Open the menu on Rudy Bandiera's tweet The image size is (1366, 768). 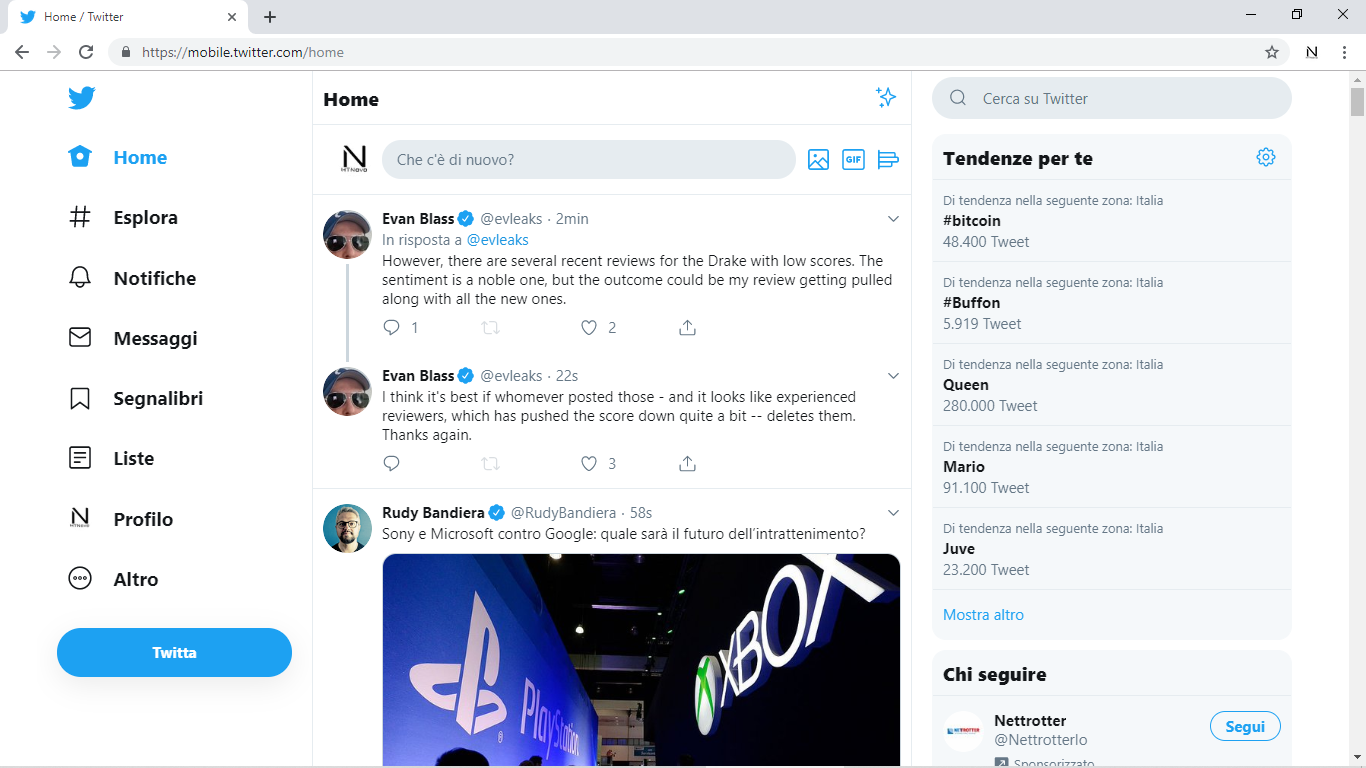pos(893,512)
